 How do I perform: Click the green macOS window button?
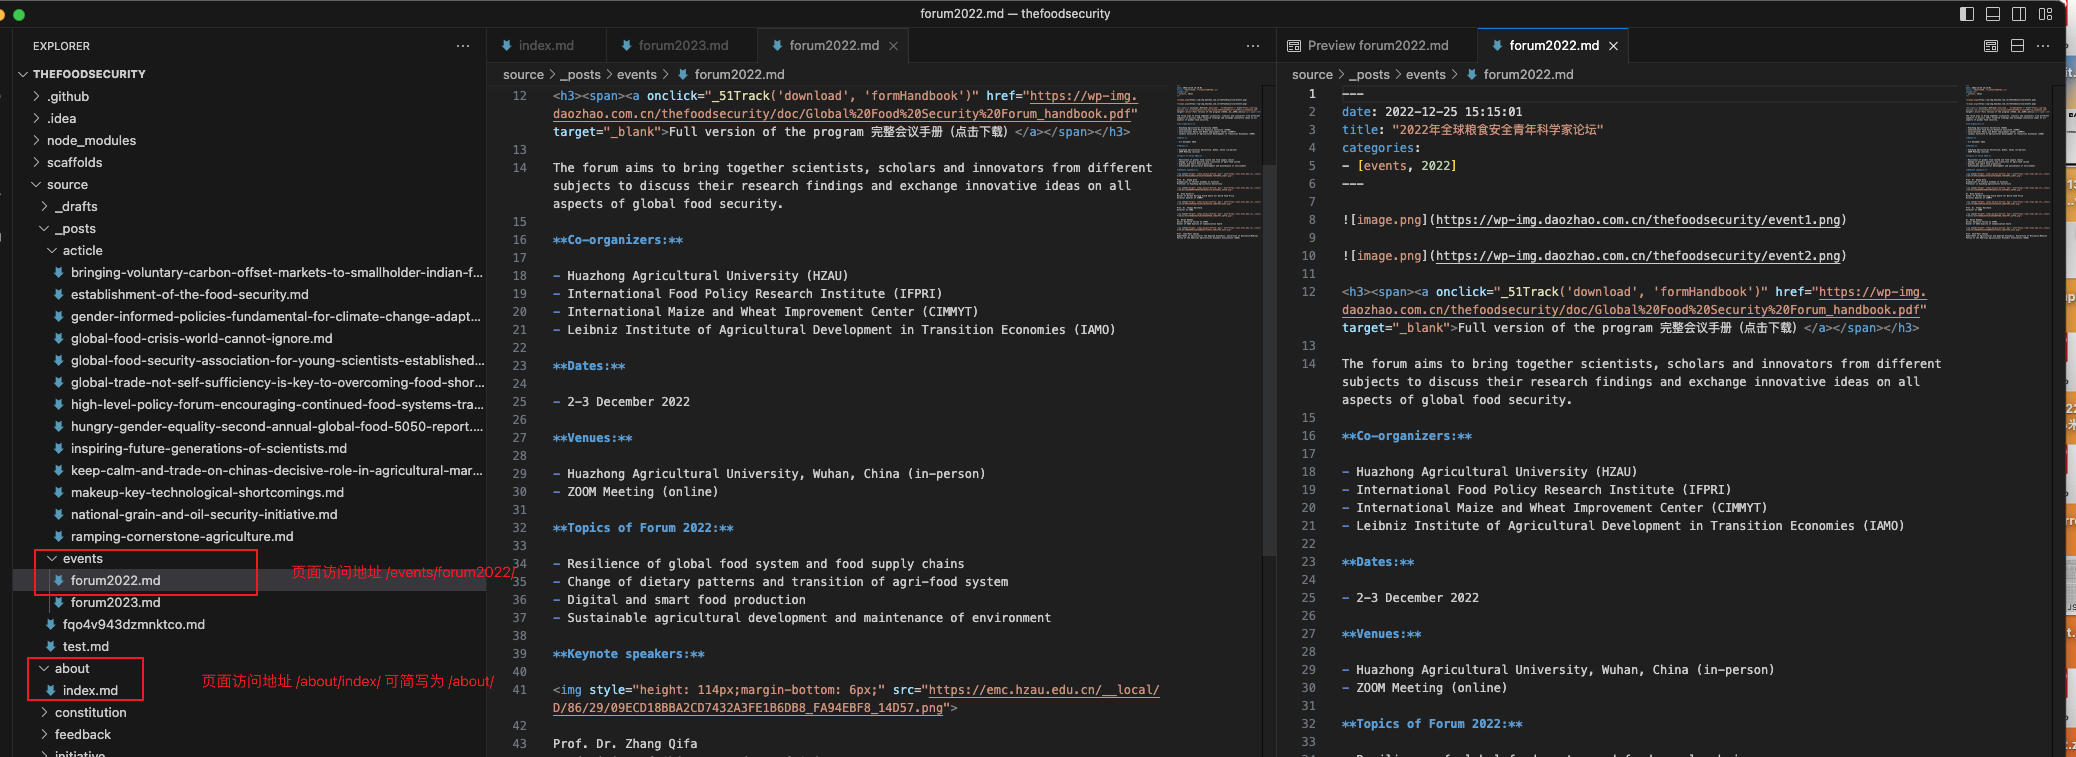click(x=19, y=14)
